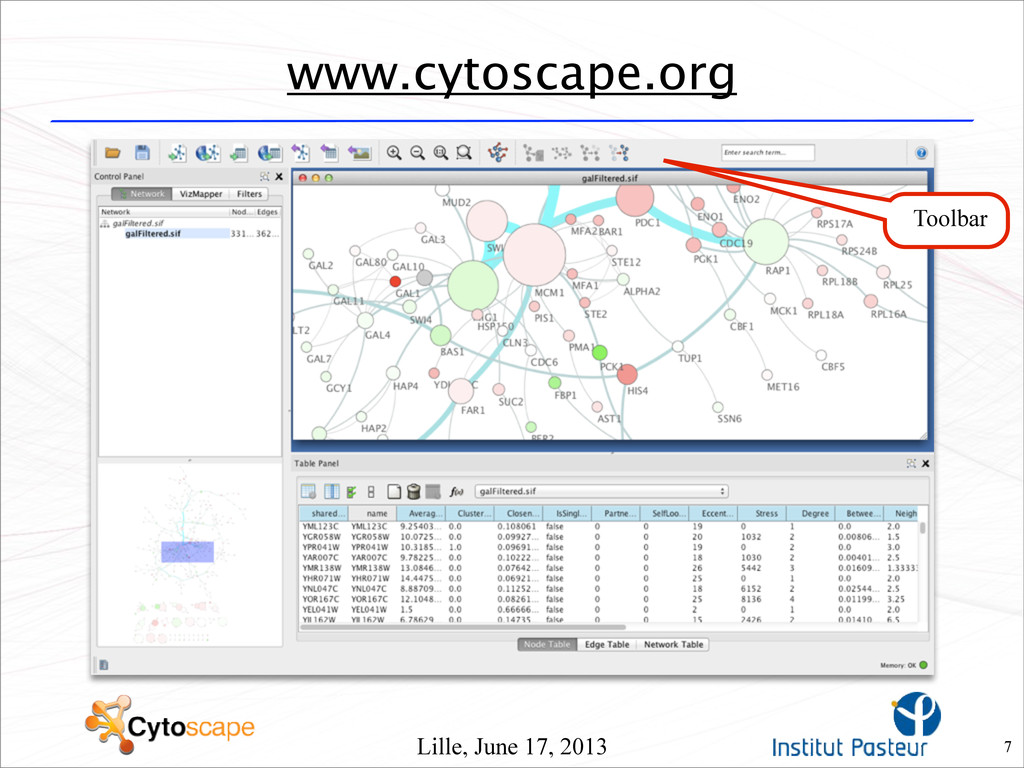Viewport: 1024px width, 768px height.
Task: Show columns chooser icon in Table Panel
Action: coord(332,491)
